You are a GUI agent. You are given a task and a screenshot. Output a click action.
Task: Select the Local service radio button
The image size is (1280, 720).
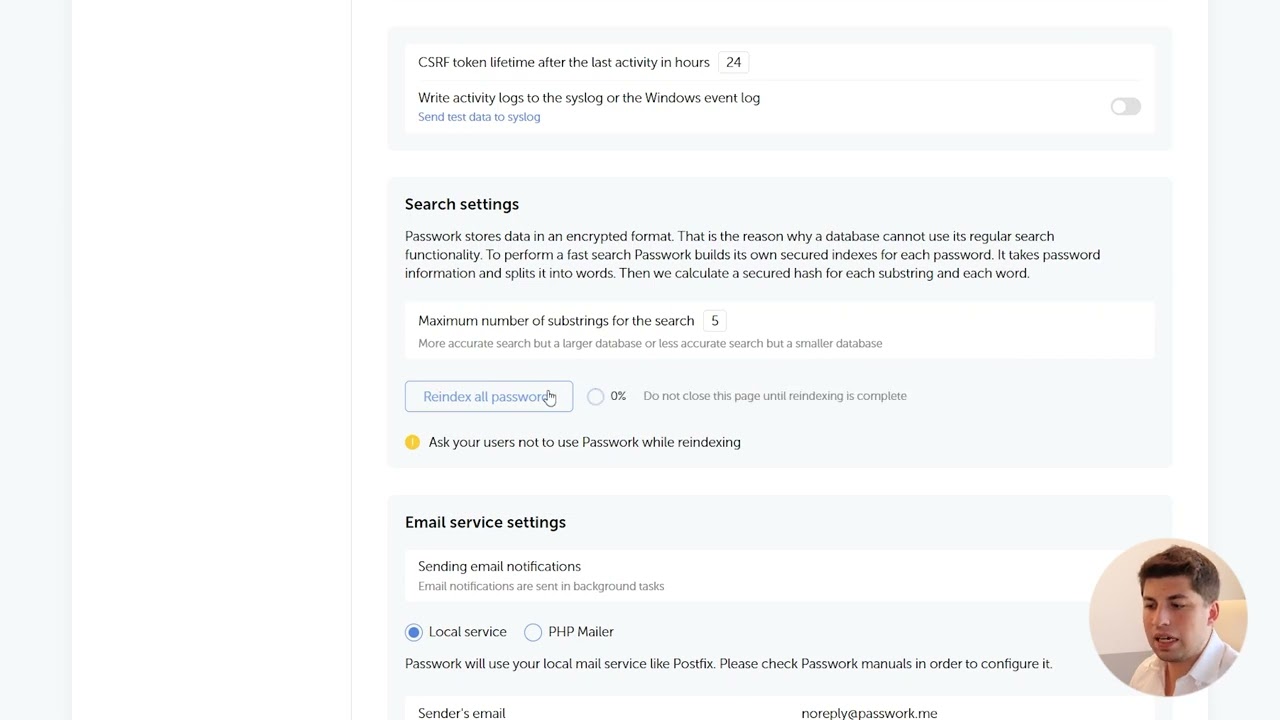414,632
